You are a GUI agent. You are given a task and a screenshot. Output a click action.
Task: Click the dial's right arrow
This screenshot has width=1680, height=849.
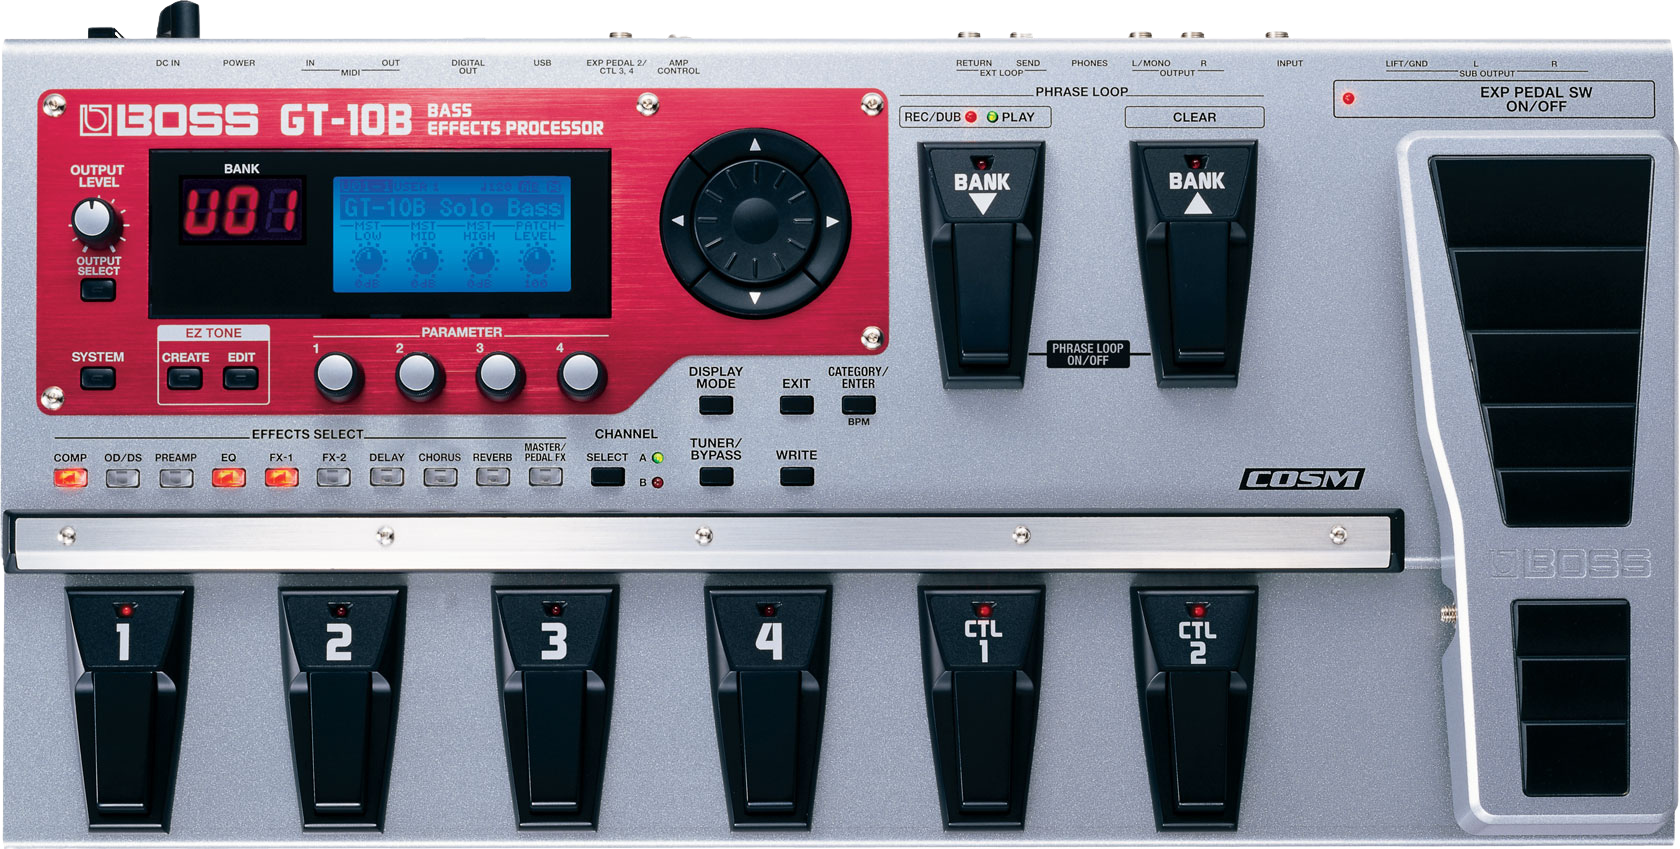click(832, 221)
